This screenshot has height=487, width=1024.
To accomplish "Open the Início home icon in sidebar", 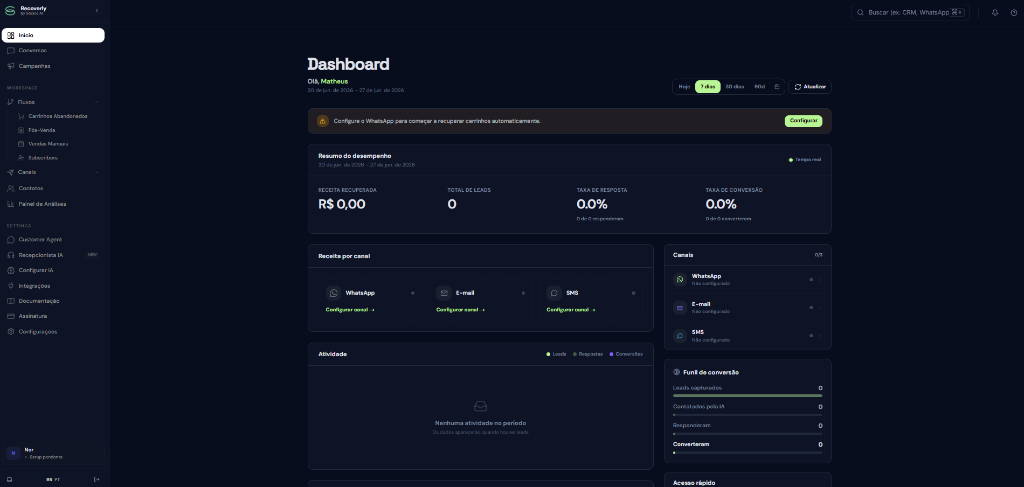I will coord(10,35).
